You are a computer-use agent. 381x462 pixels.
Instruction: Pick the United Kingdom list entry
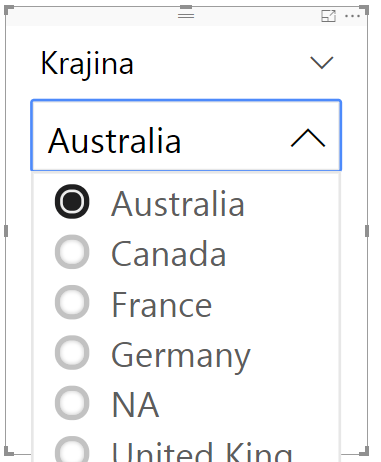coord(202,451)
